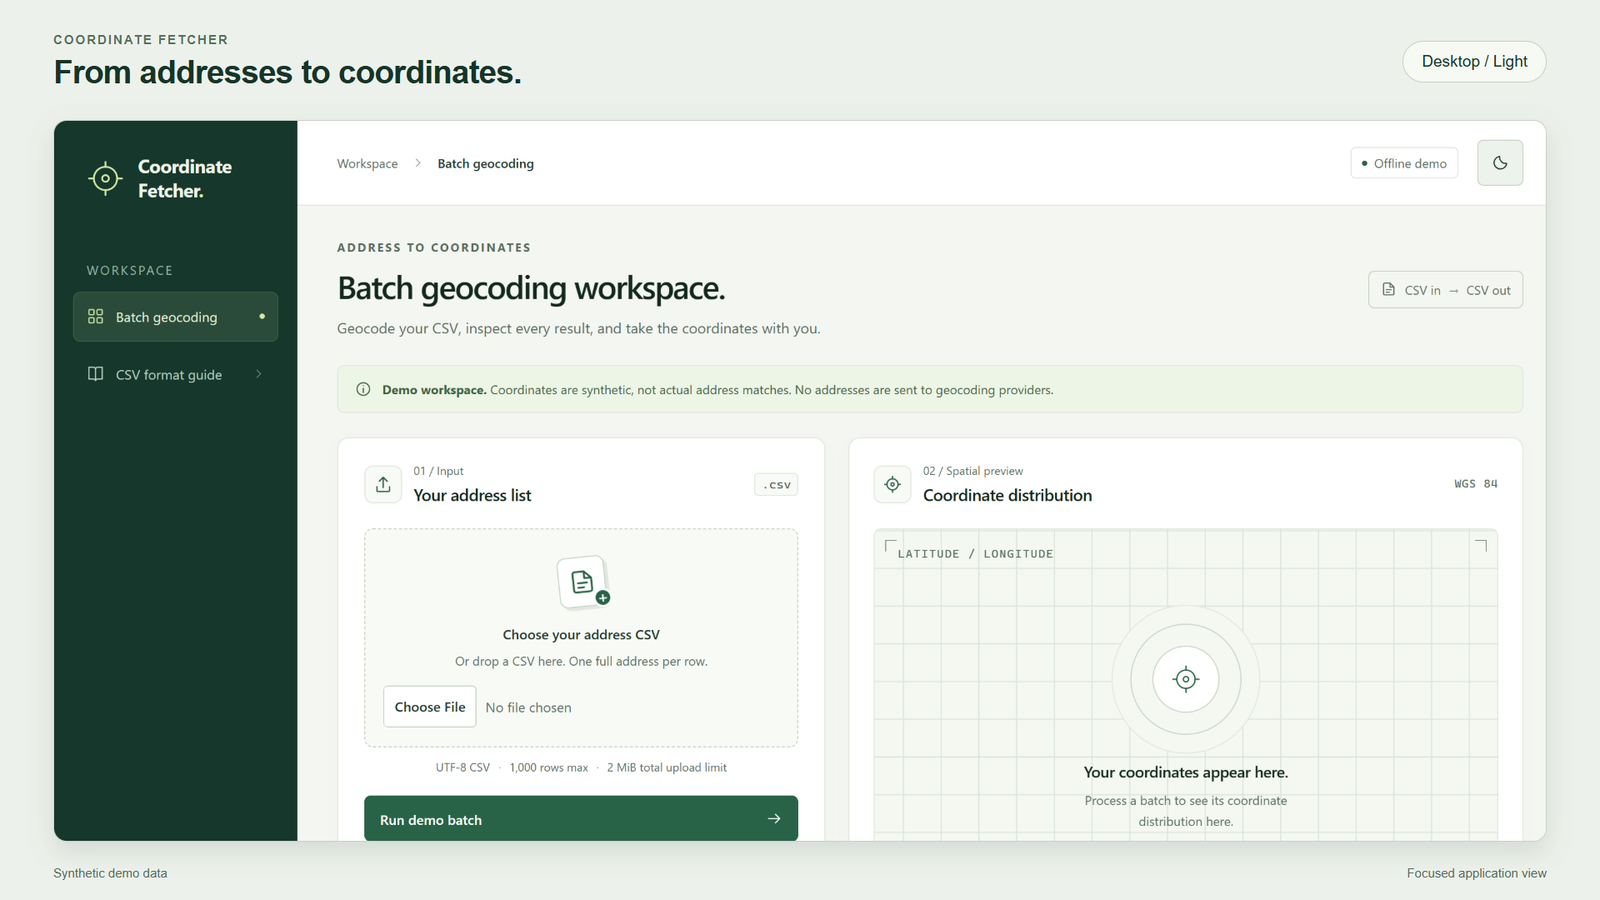Image resolution: width=1600 pixels, height=900 pixels.
Task: Click the center target icon in the map preview
Action: click(x=1186, y=679)
